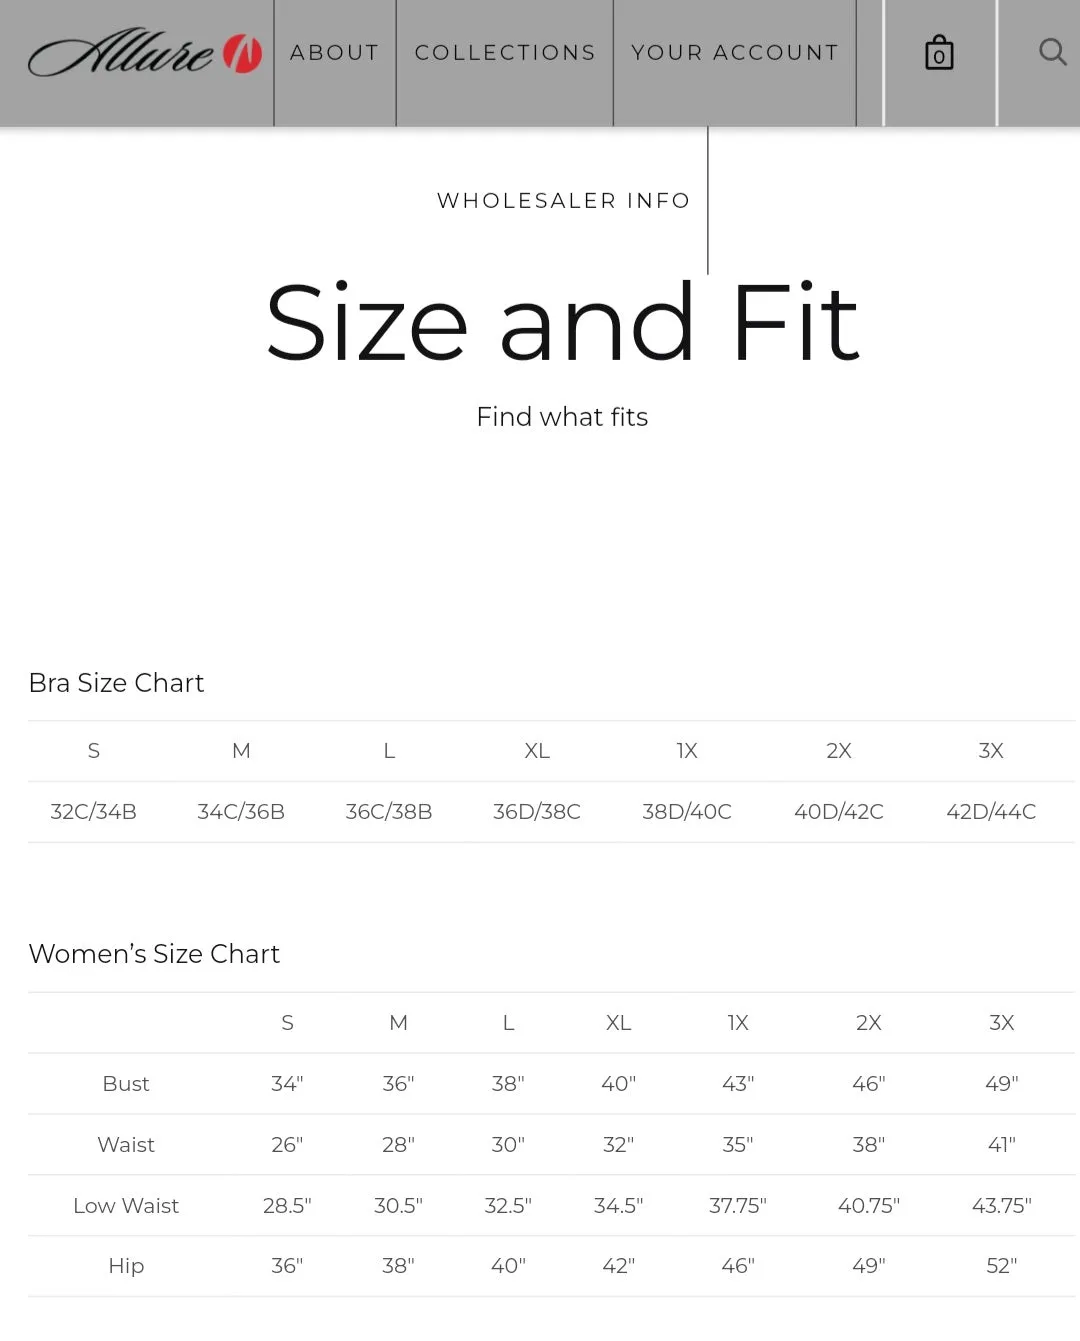This screenshot has height=1341, width=1080.
Task: Click the 32C/34B bra size cell
Action: pos(94,812)
